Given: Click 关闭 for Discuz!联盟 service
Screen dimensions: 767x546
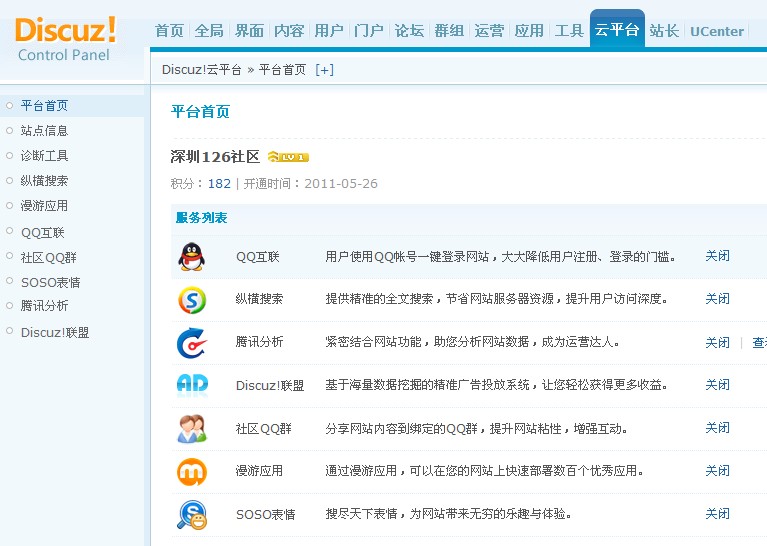Looking at the screenshot, I should (x=717, y=385).
